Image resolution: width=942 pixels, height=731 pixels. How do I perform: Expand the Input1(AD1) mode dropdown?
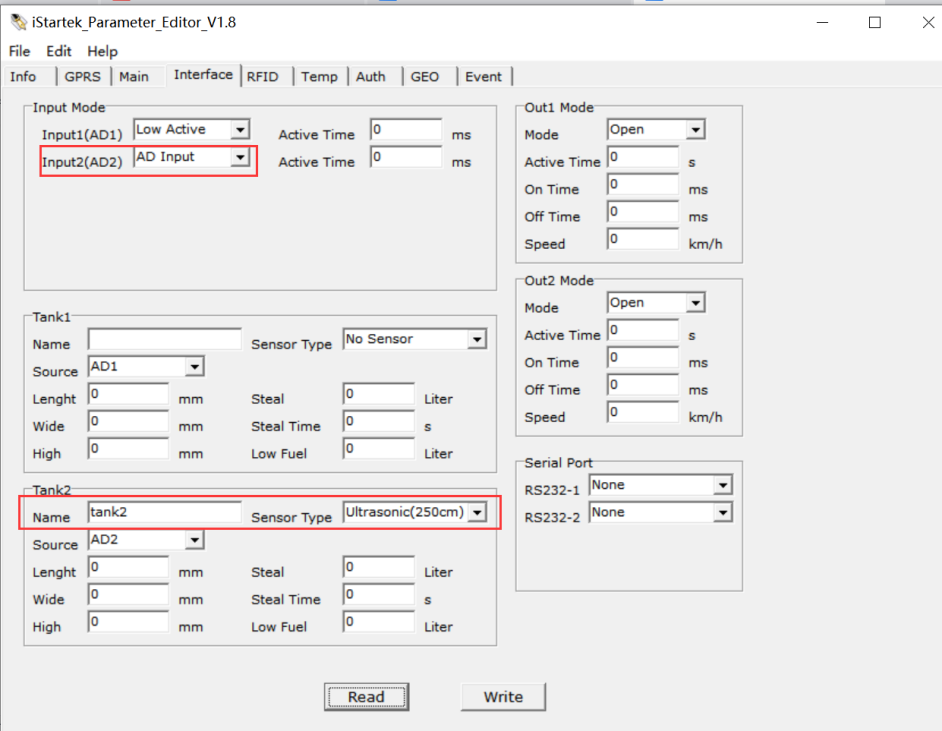point(239,130)
